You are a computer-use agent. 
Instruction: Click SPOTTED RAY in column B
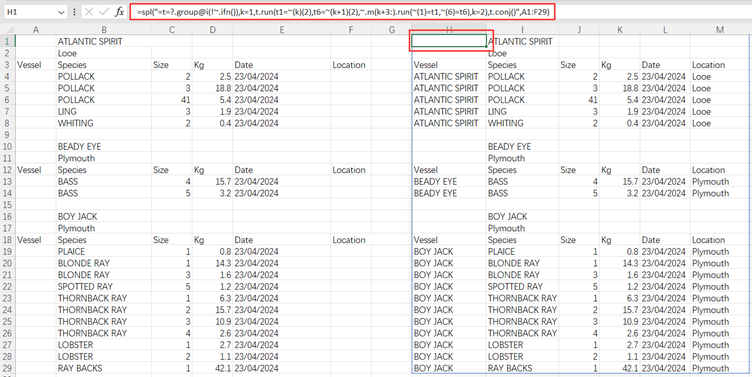tap(85, 286)
